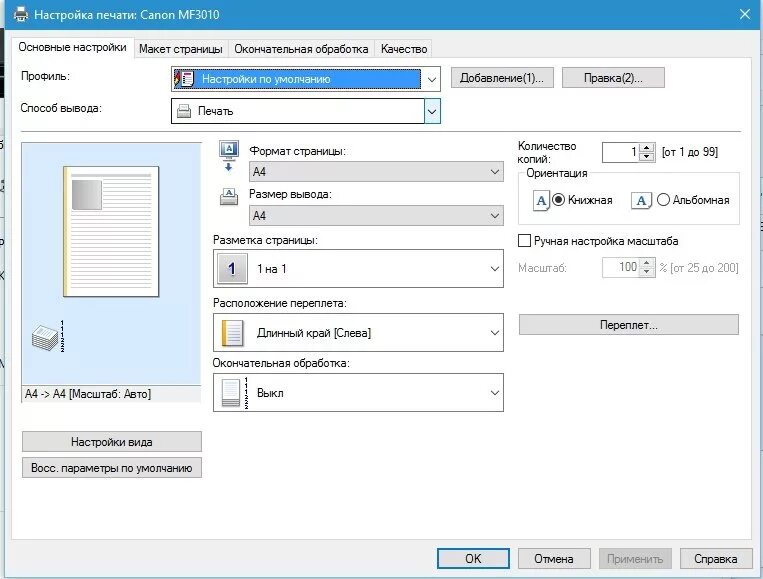Click the page format monitor icon
This screenshot has width=763, height=579.
[229, 156]
